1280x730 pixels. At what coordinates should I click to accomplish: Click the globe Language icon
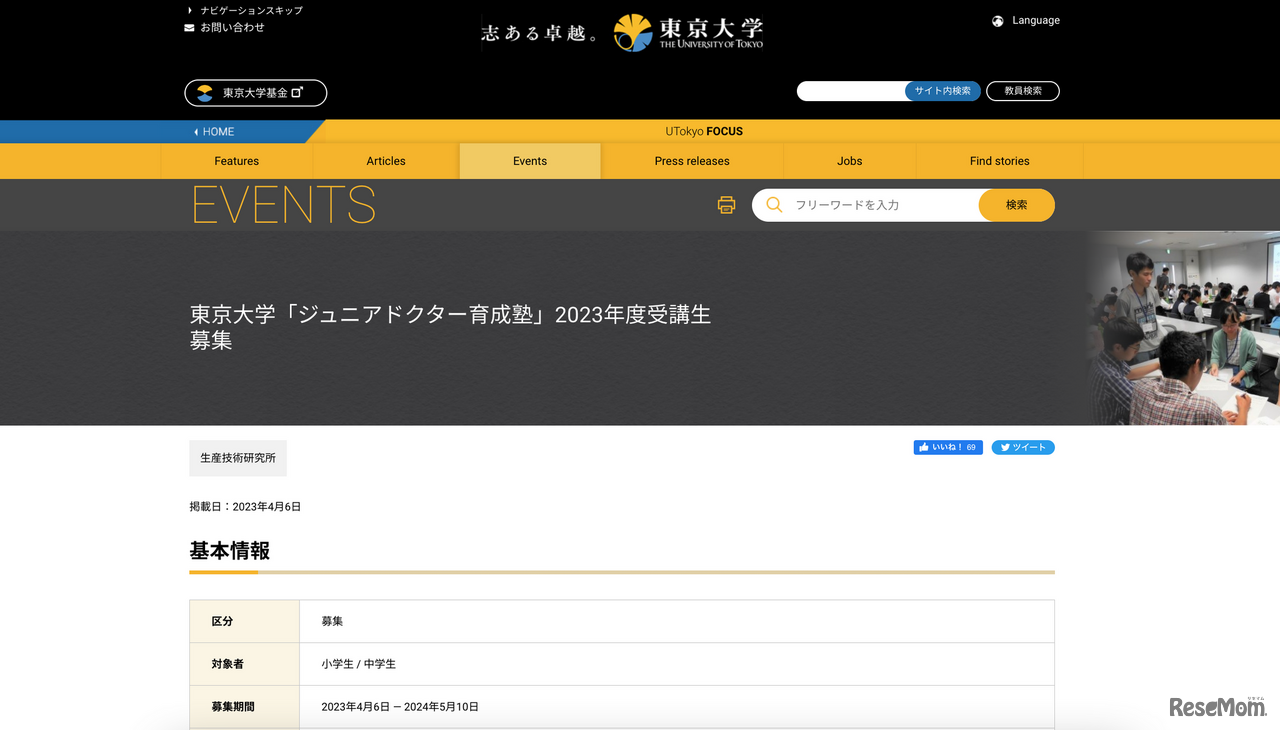click(997, 21)
